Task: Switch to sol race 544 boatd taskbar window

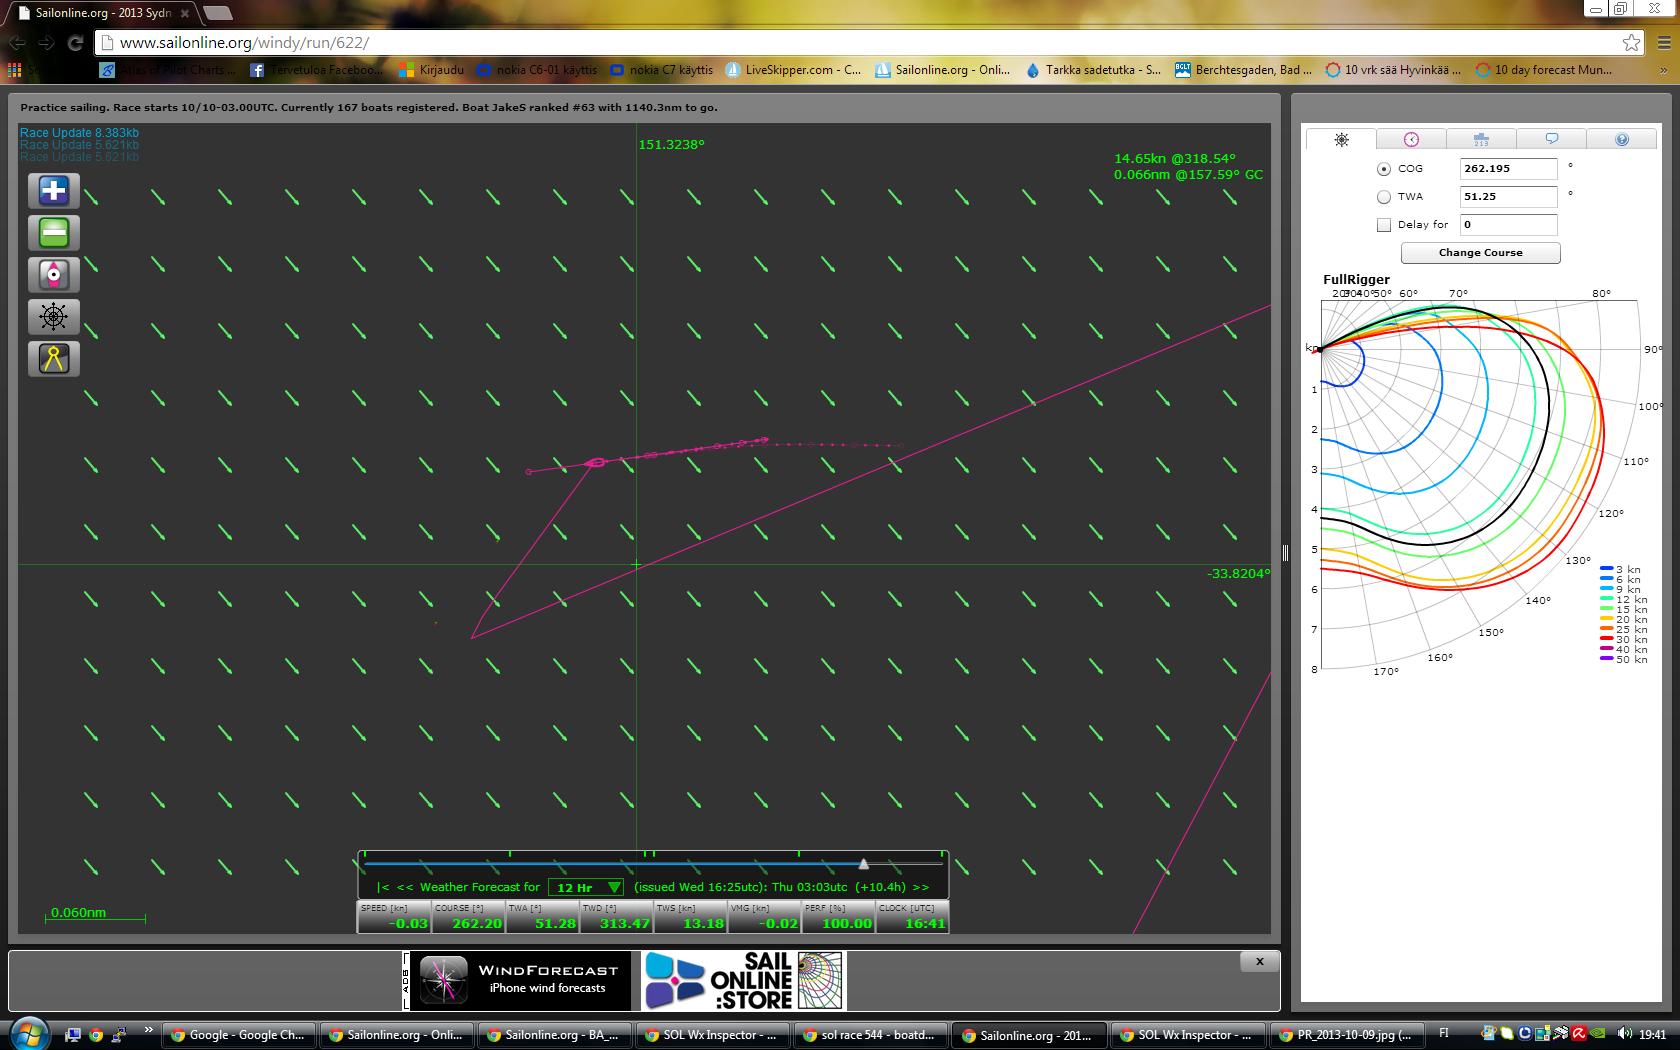Action: pos(871,1035)
